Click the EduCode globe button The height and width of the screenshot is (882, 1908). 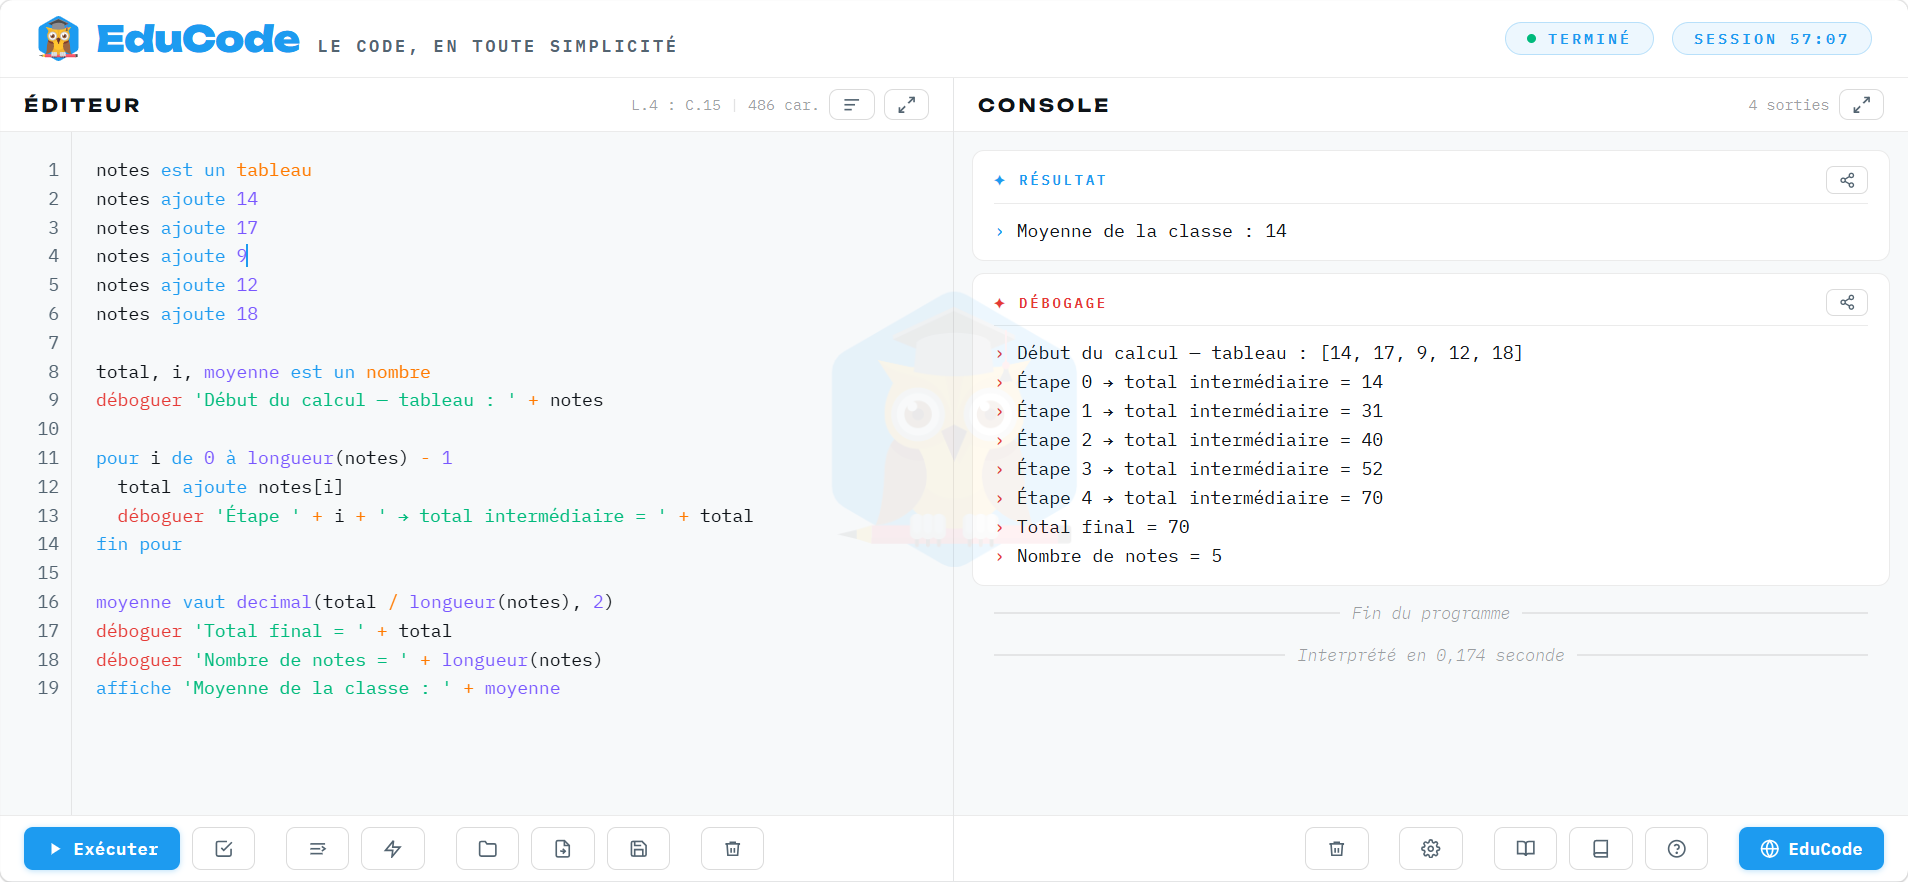point(1811,849)
